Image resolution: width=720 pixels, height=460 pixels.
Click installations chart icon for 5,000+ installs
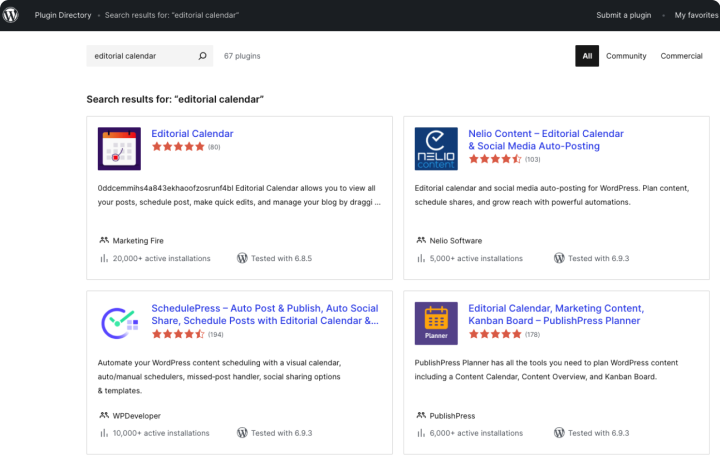click(421, 258)
